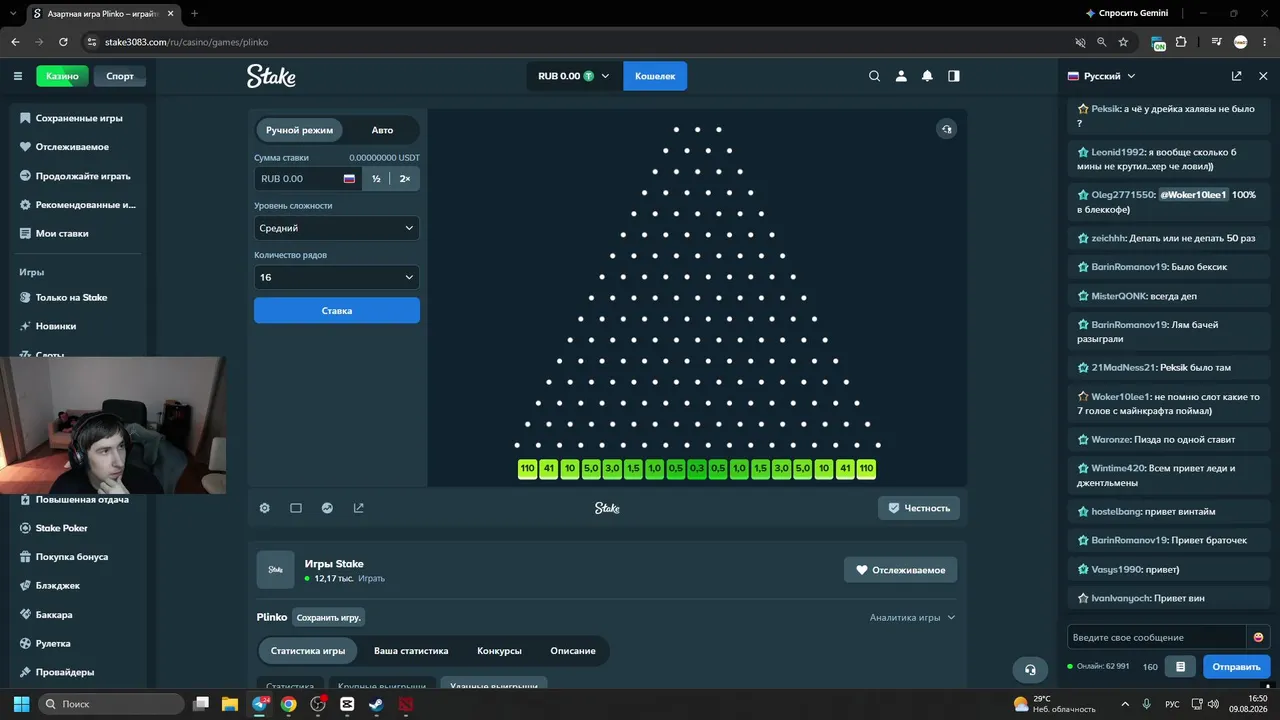Open chat rules icon

(x=1180, y=667)
